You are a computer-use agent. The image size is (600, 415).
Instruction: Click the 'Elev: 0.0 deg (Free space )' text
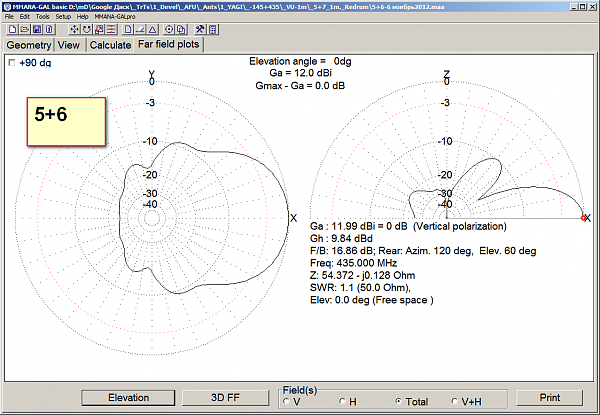click(372, 300)
